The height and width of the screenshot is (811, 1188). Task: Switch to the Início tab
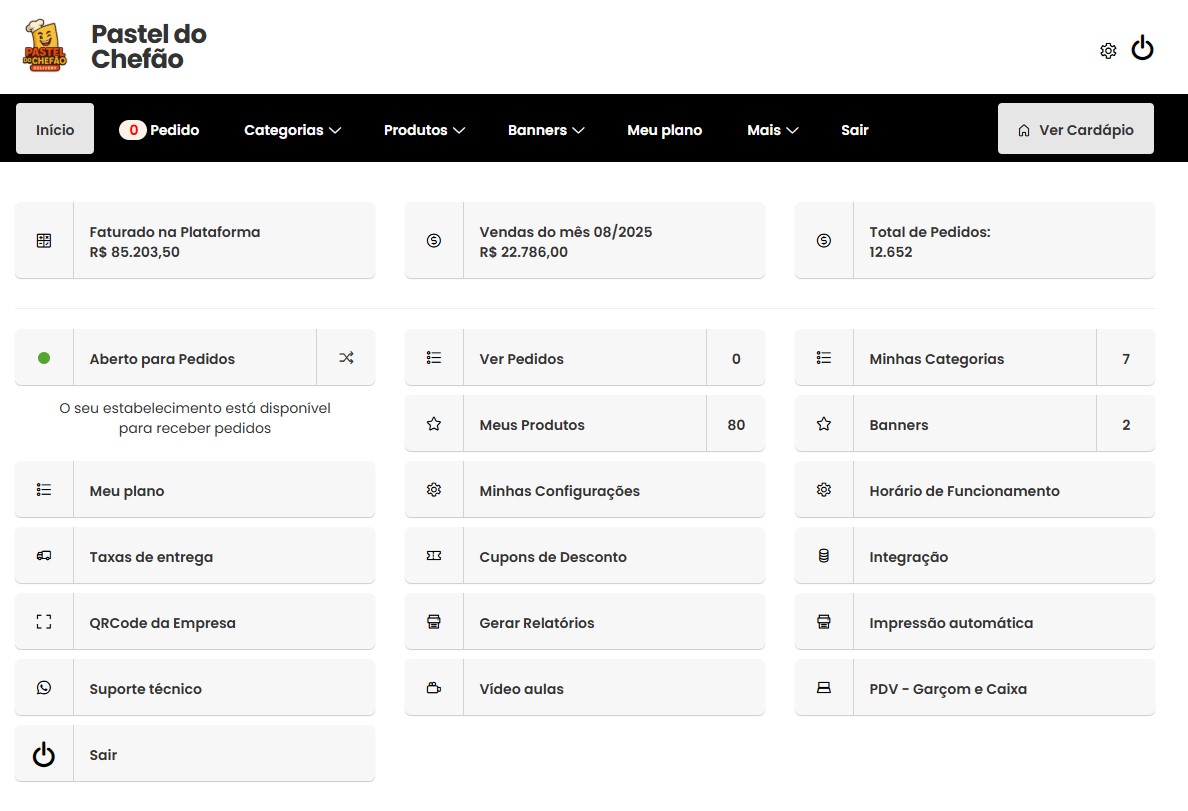[x=54, y=129]
